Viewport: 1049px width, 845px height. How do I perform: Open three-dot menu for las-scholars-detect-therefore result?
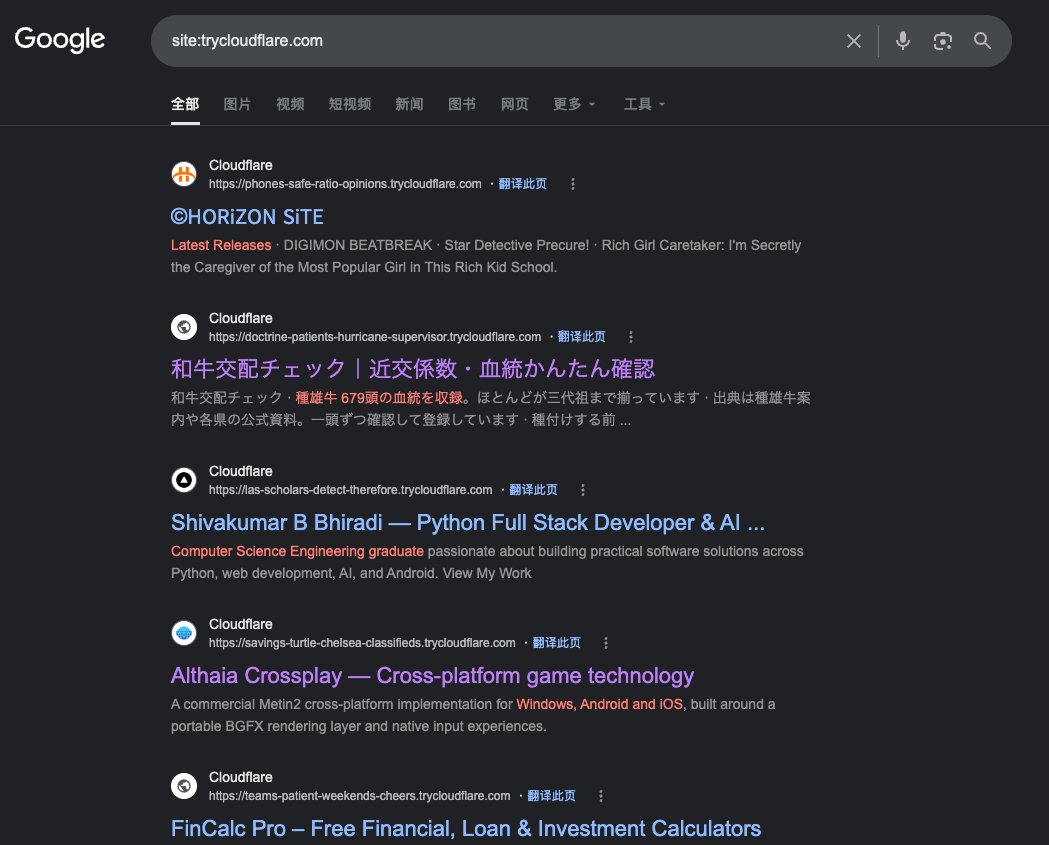[x=583, y=490]
